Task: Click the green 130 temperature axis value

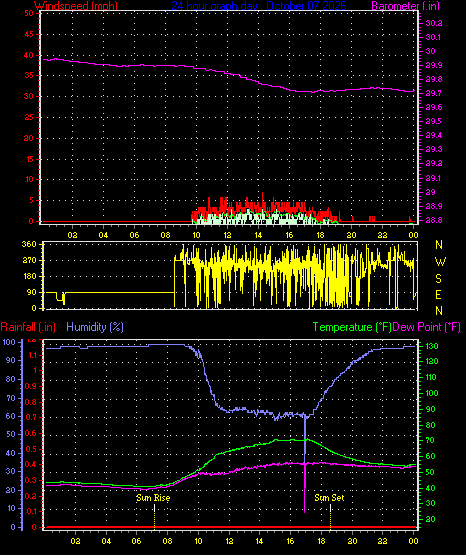Action: click(432, 346)
